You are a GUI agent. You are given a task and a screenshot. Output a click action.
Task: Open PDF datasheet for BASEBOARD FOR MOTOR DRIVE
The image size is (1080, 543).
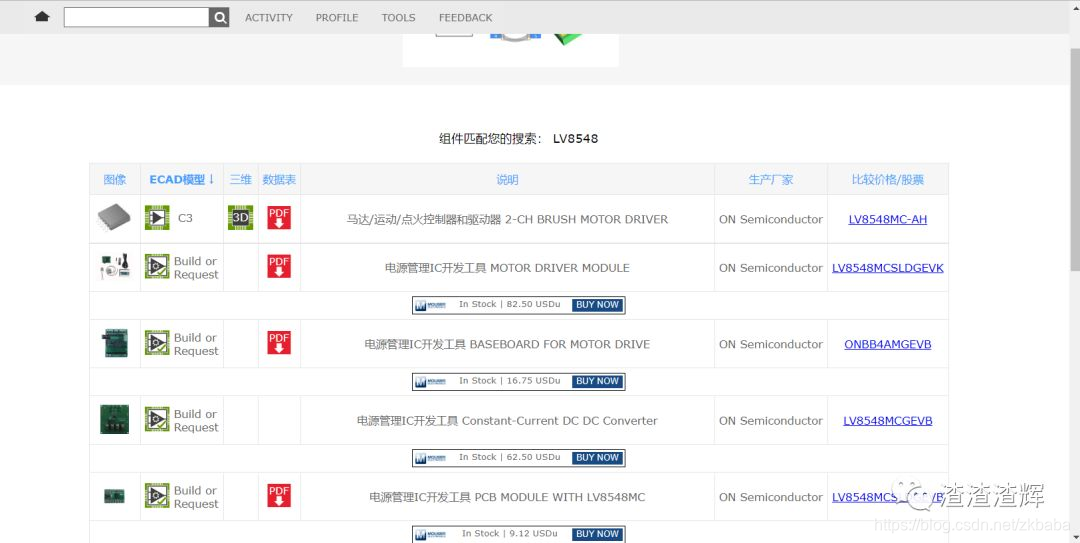pos(279,343)
